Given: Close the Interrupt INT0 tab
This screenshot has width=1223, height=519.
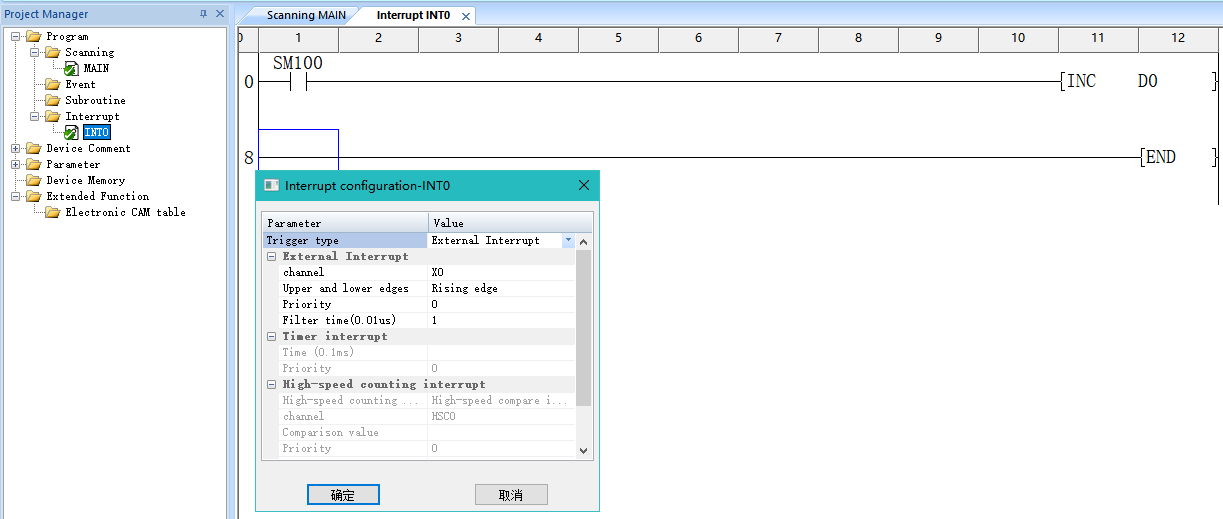Looking at the screenshot, I should pos(466,17).
